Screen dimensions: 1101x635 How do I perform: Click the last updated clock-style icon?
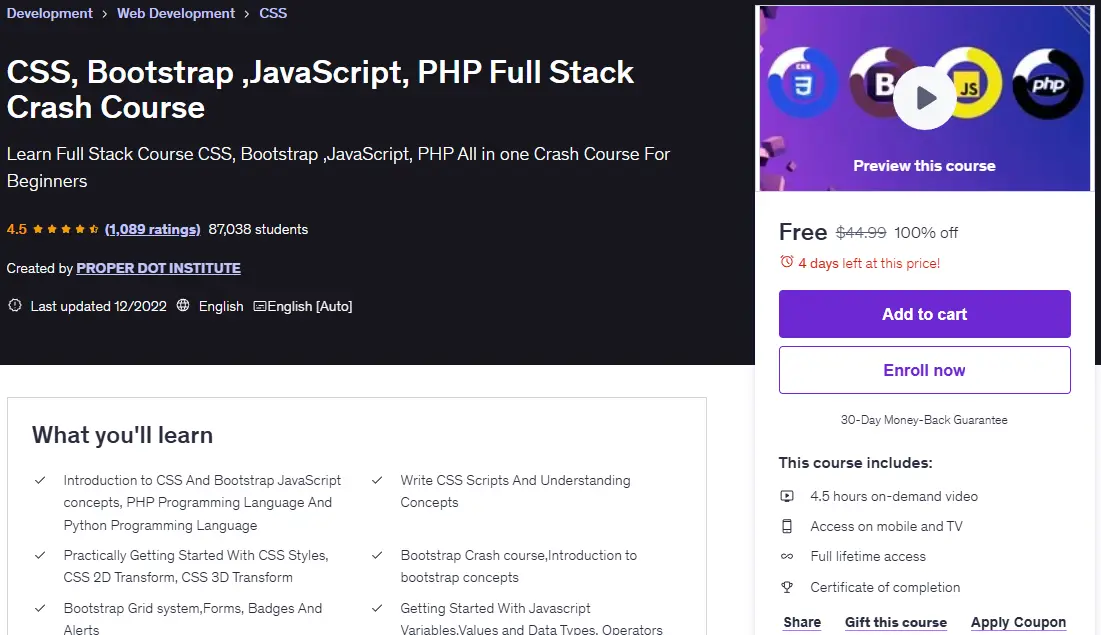pos(15,306)
